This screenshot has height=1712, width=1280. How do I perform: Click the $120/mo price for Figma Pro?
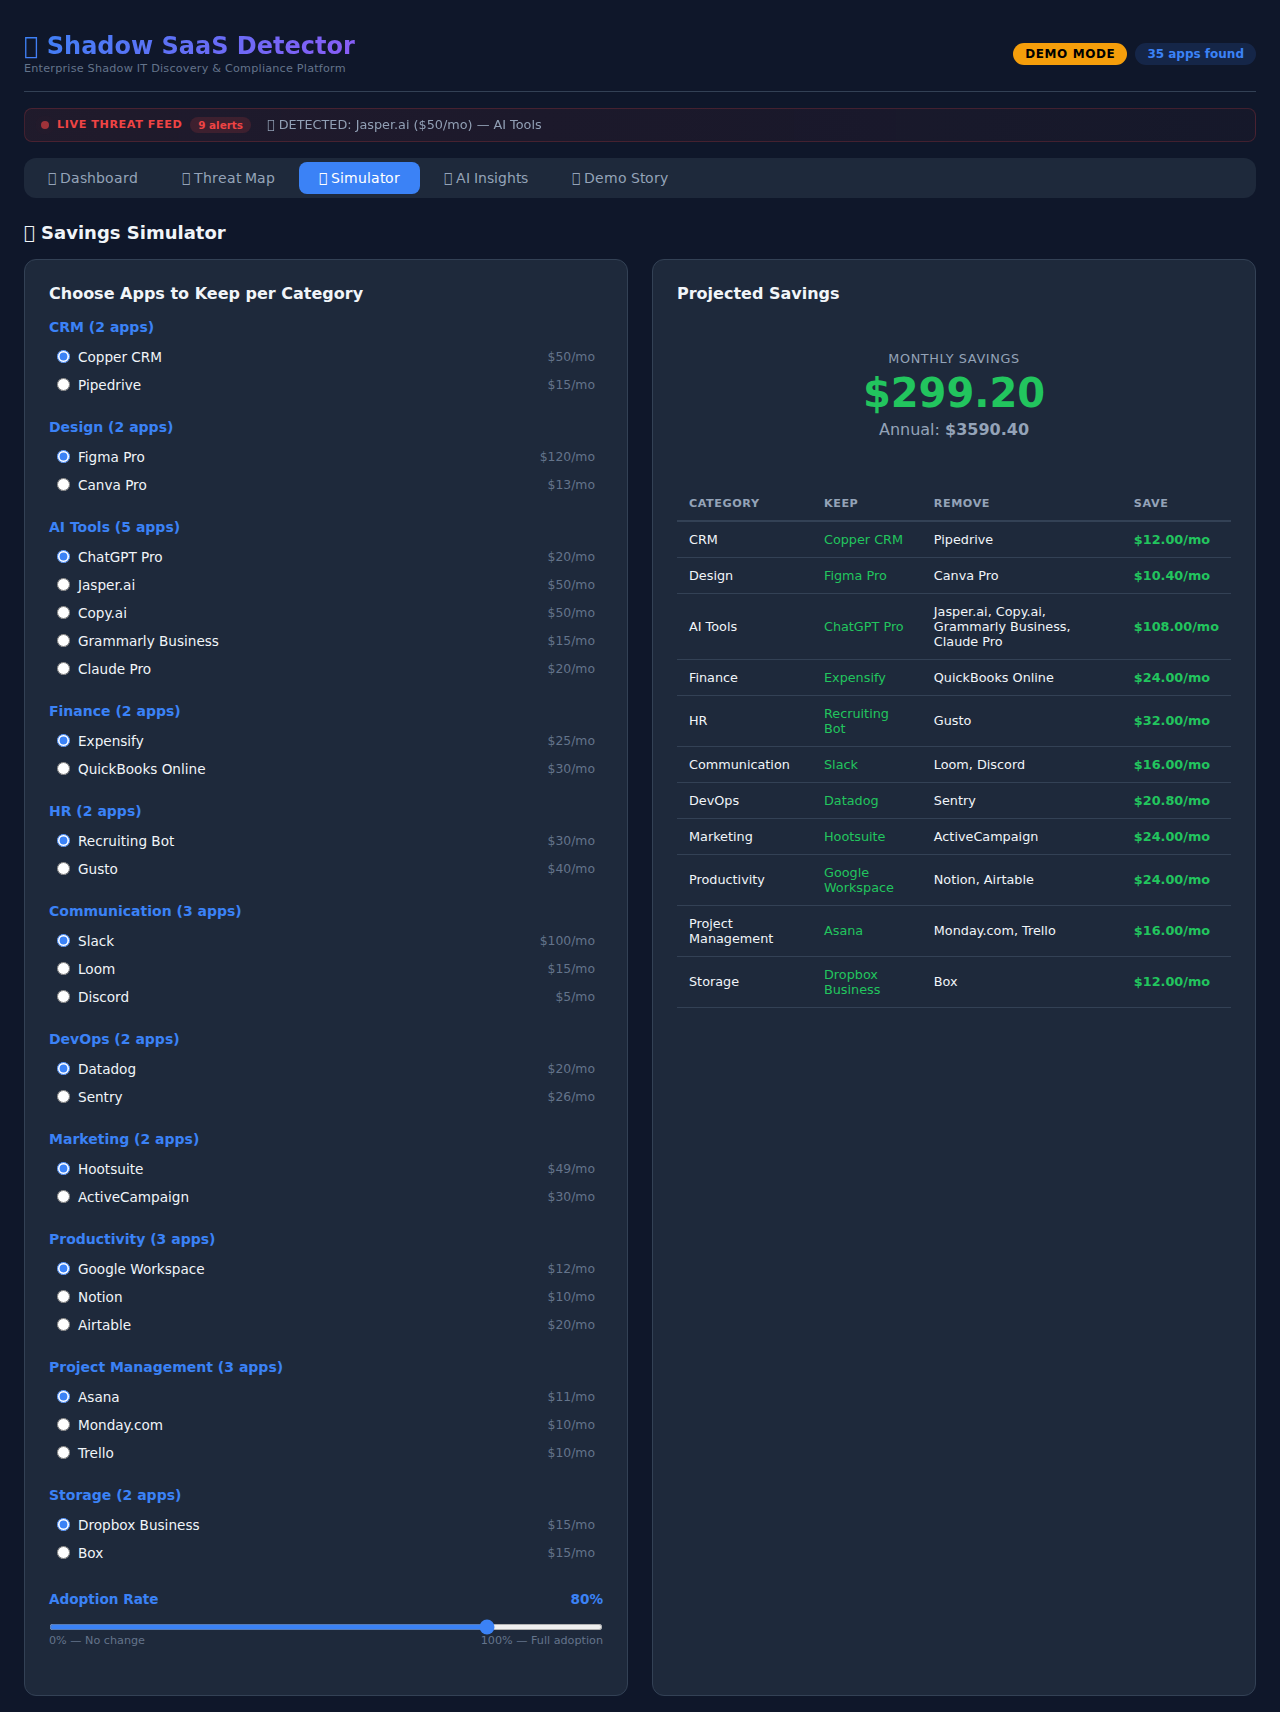[567, 457]
